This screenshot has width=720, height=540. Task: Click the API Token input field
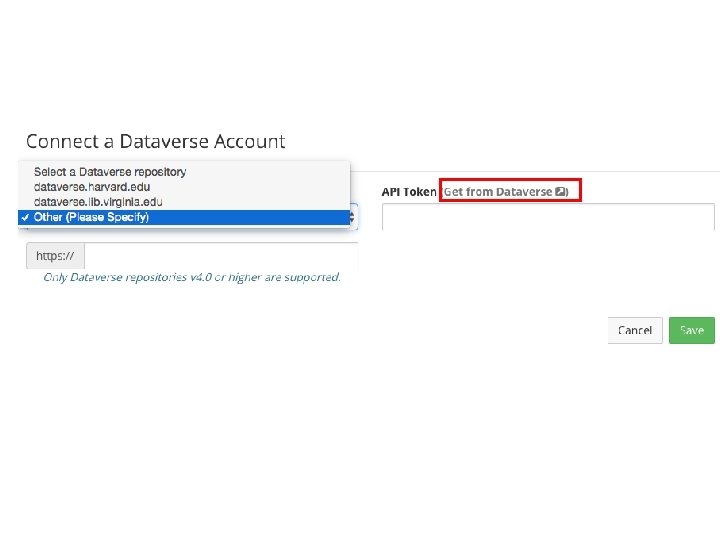tap(548, 217)
